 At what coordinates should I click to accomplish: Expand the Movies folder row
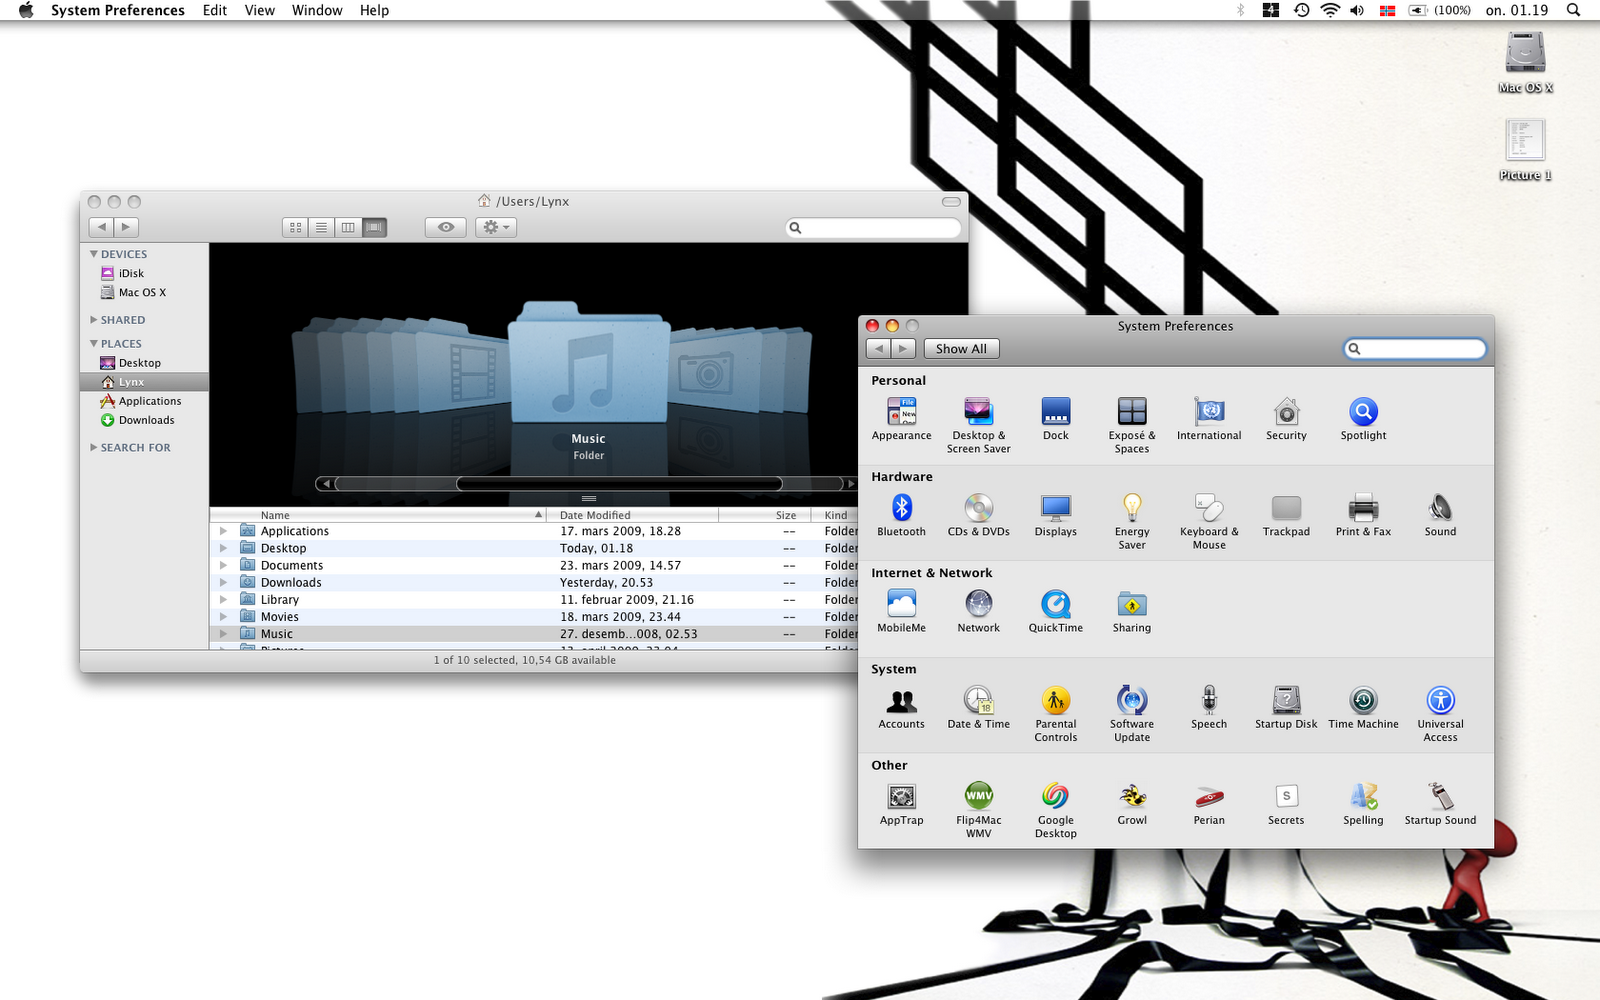[224, 616]
